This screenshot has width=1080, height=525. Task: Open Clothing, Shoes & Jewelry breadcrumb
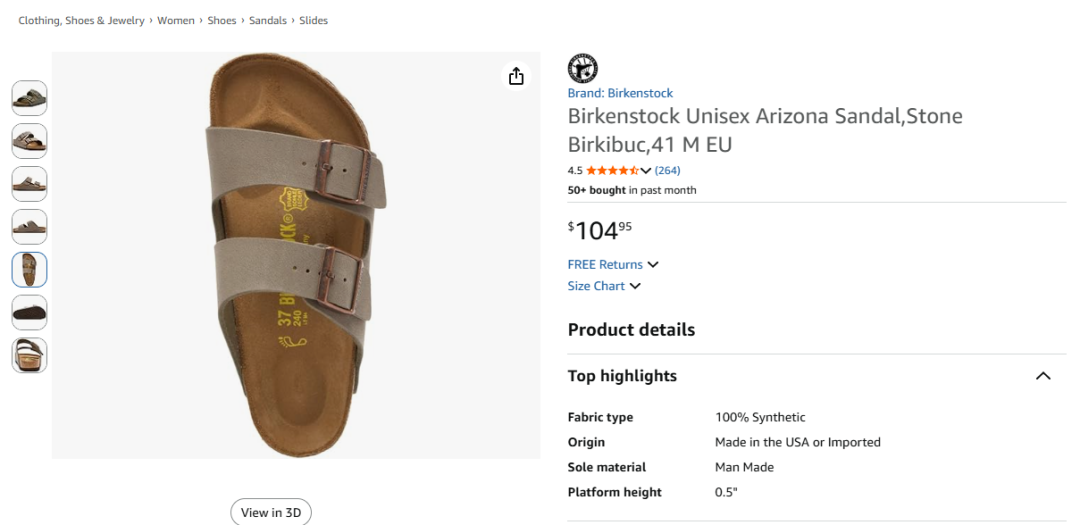(81, 21)
